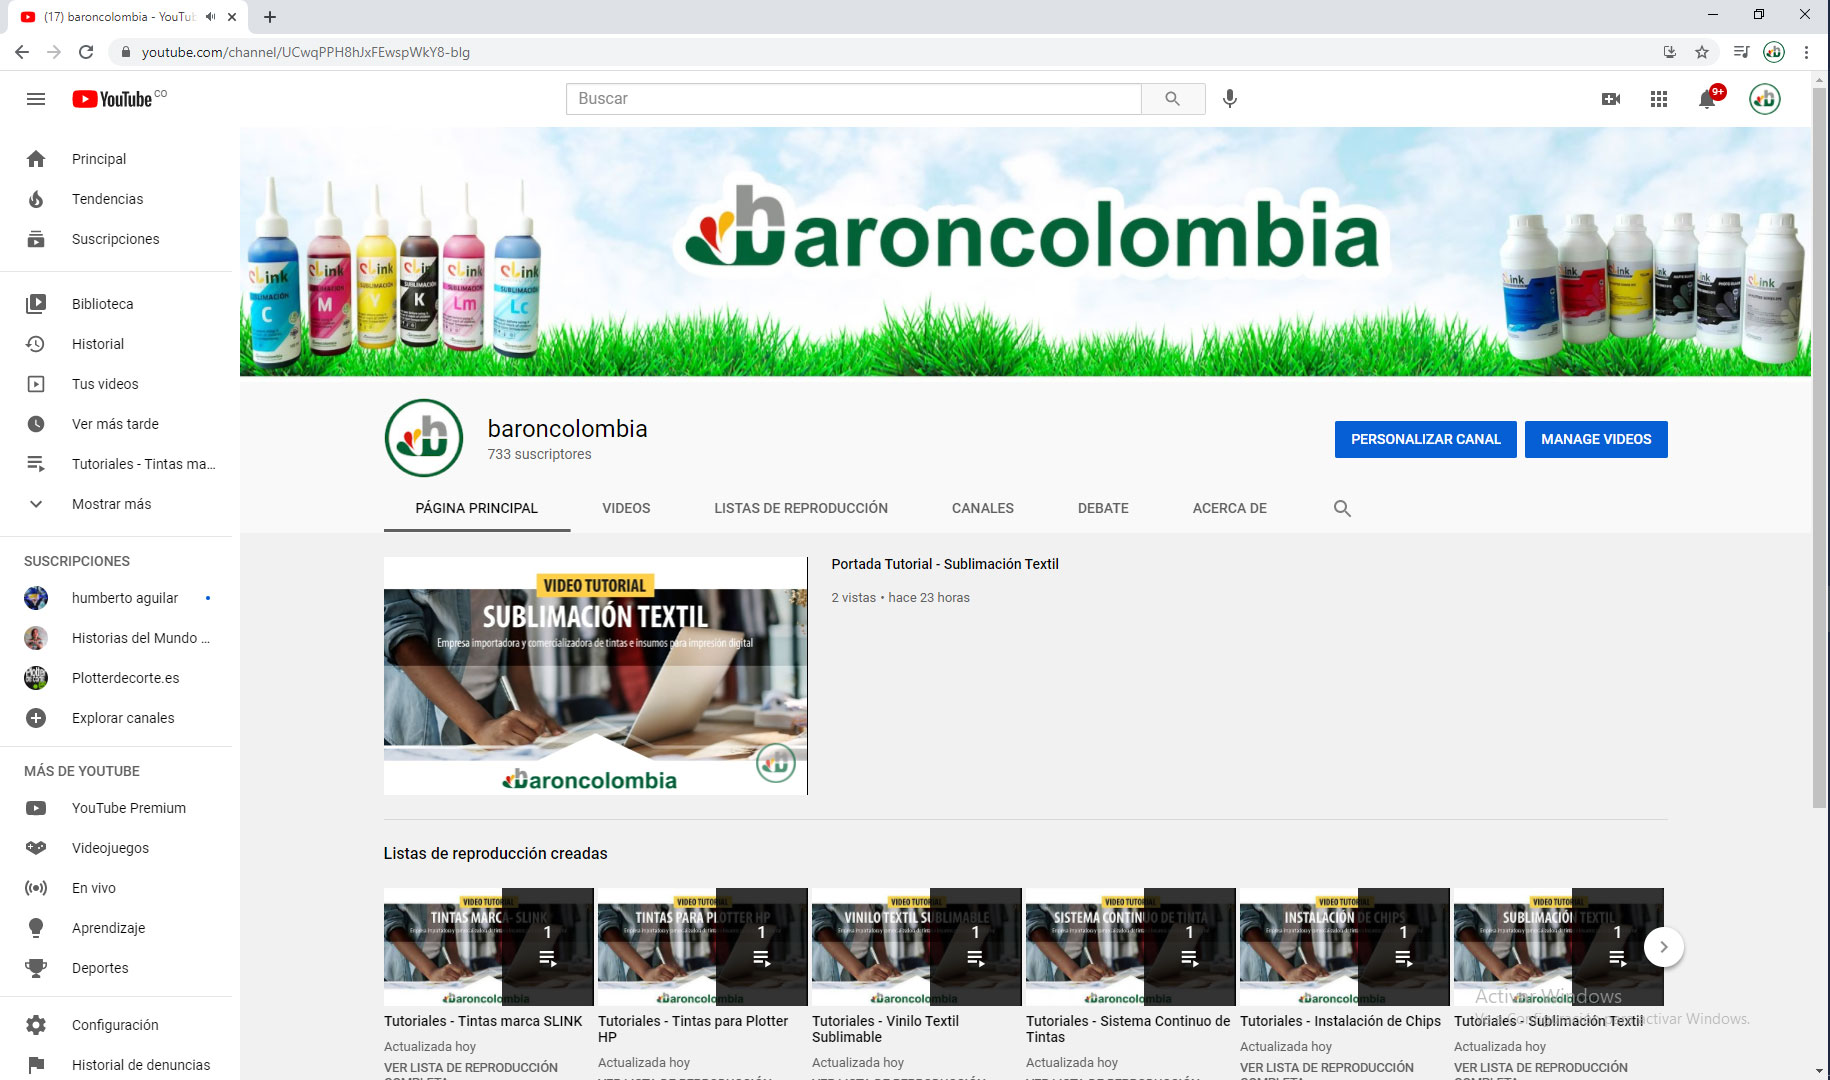Open Tutoriales - Sublimación Textil playlist title
This screenshot has height=1080, width=1830.
click(x=1548, y=1021)
